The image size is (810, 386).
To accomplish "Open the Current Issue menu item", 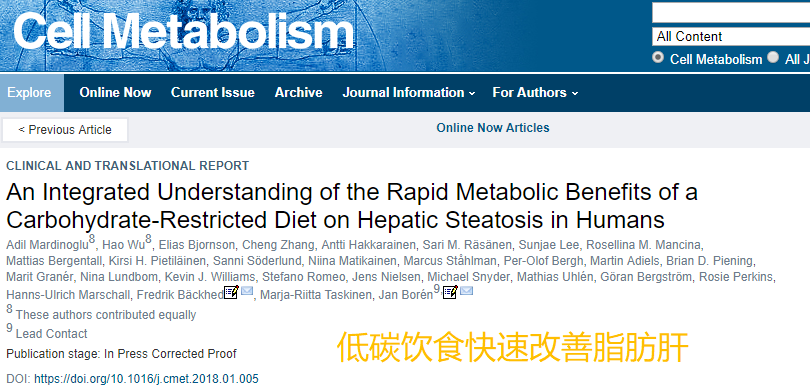I will pyautogui.click(x=213, y=93).
